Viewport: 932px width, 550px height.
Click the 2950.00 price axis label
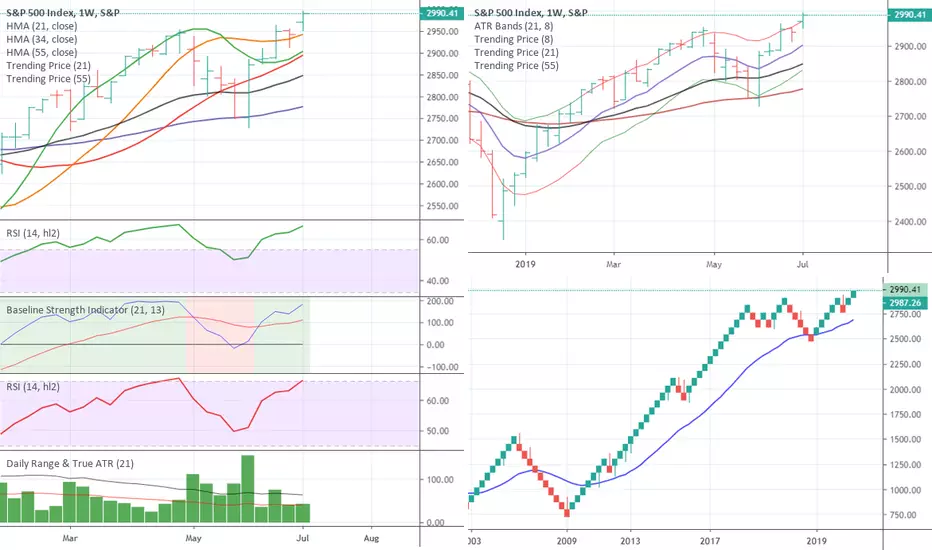[x=442, y=32]
